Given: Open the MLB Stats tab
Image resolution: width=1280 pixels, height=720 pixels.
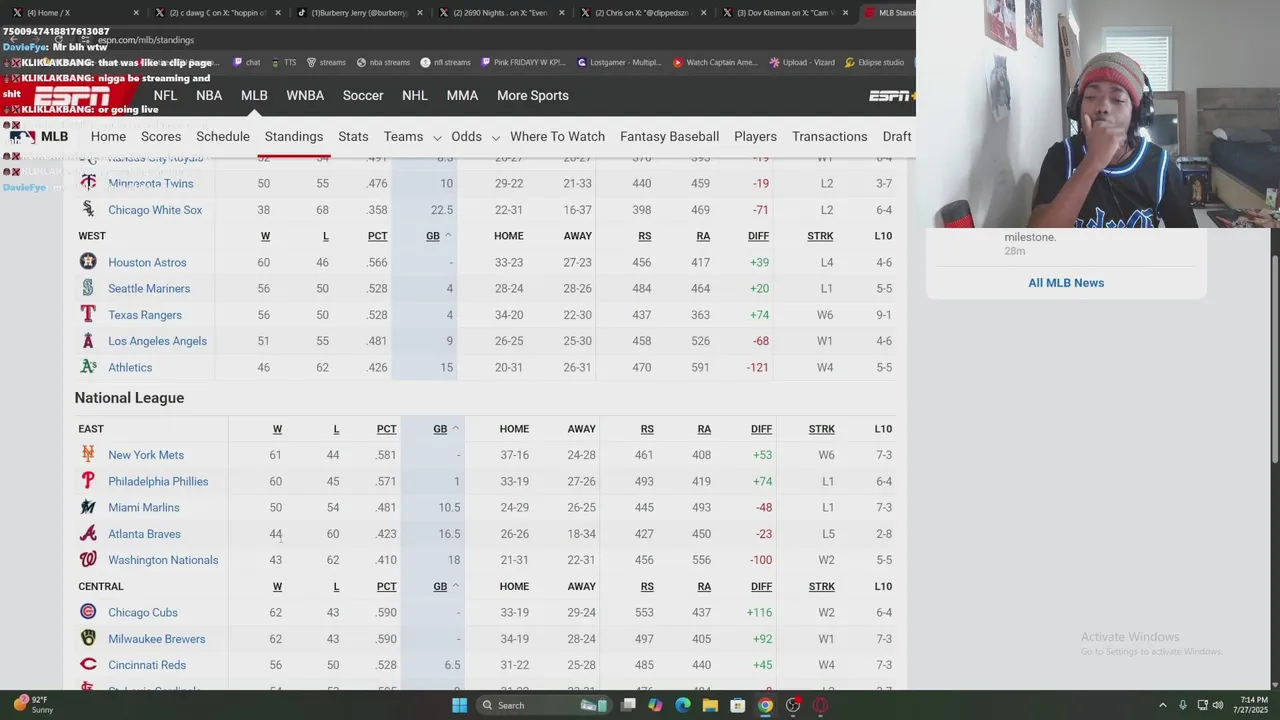Looking at the screenshot, I should [x=353, y=136].
